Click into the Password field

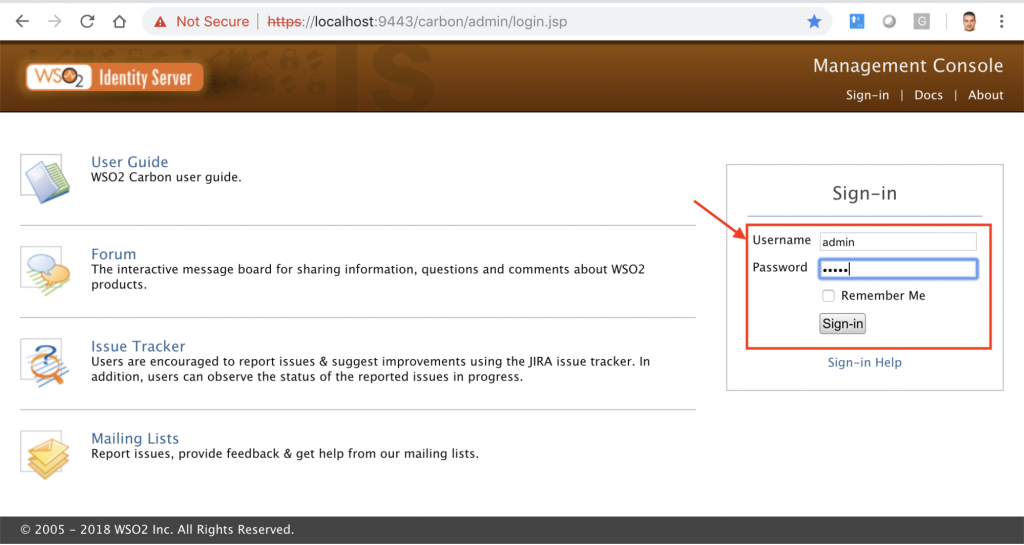[x=897, y=269]
